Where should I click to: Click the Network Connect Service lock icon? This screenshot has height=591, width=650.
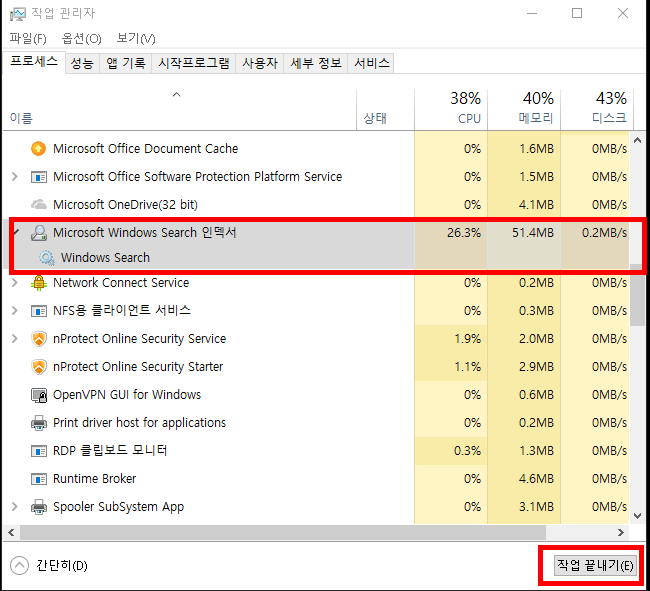tap(39, 283)
